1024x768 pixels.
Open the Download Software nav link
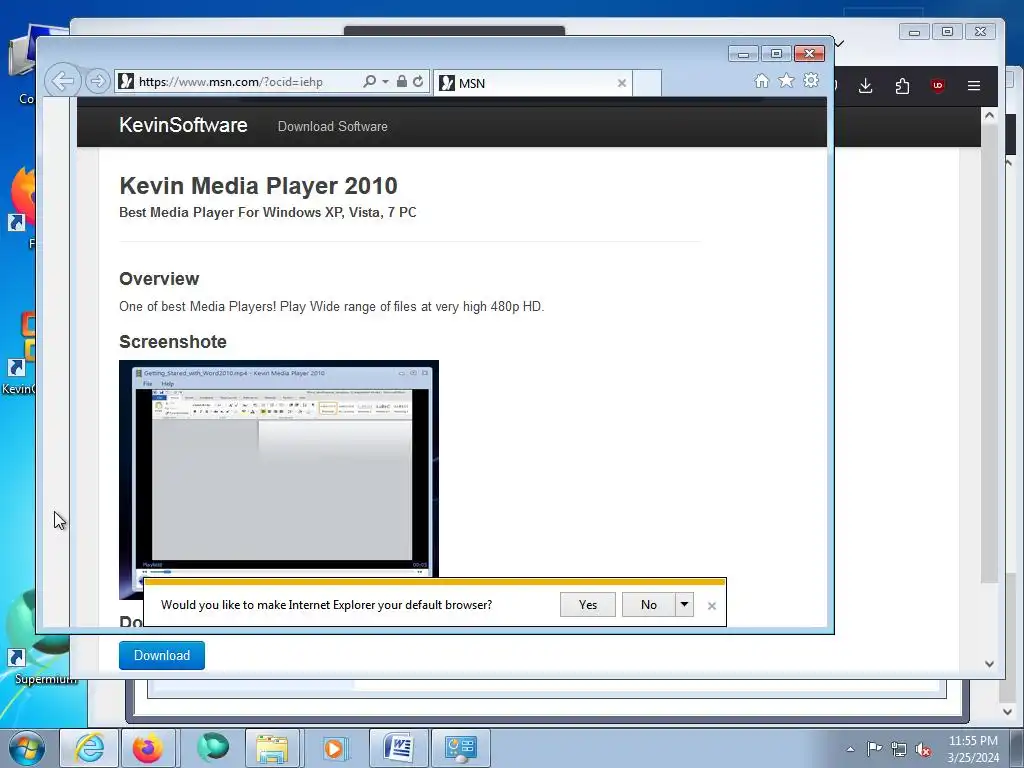pos(332,127)
